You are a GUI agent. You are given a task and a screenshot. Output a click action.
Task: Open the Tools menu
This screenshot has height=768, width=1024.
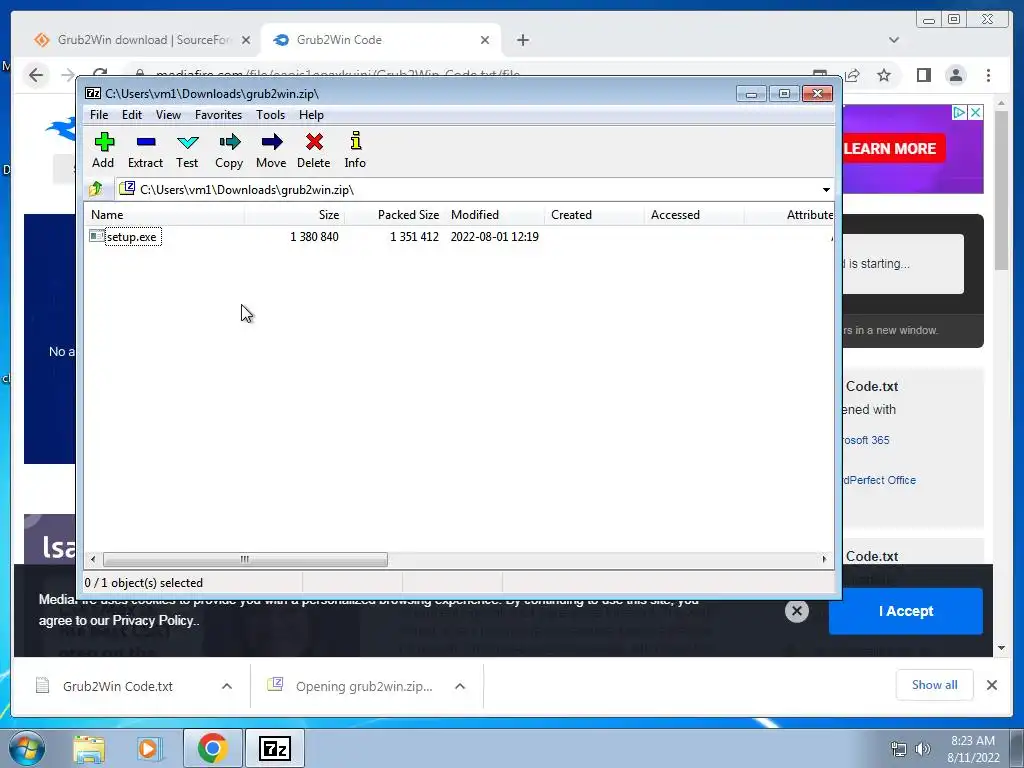tap(270, 115)
